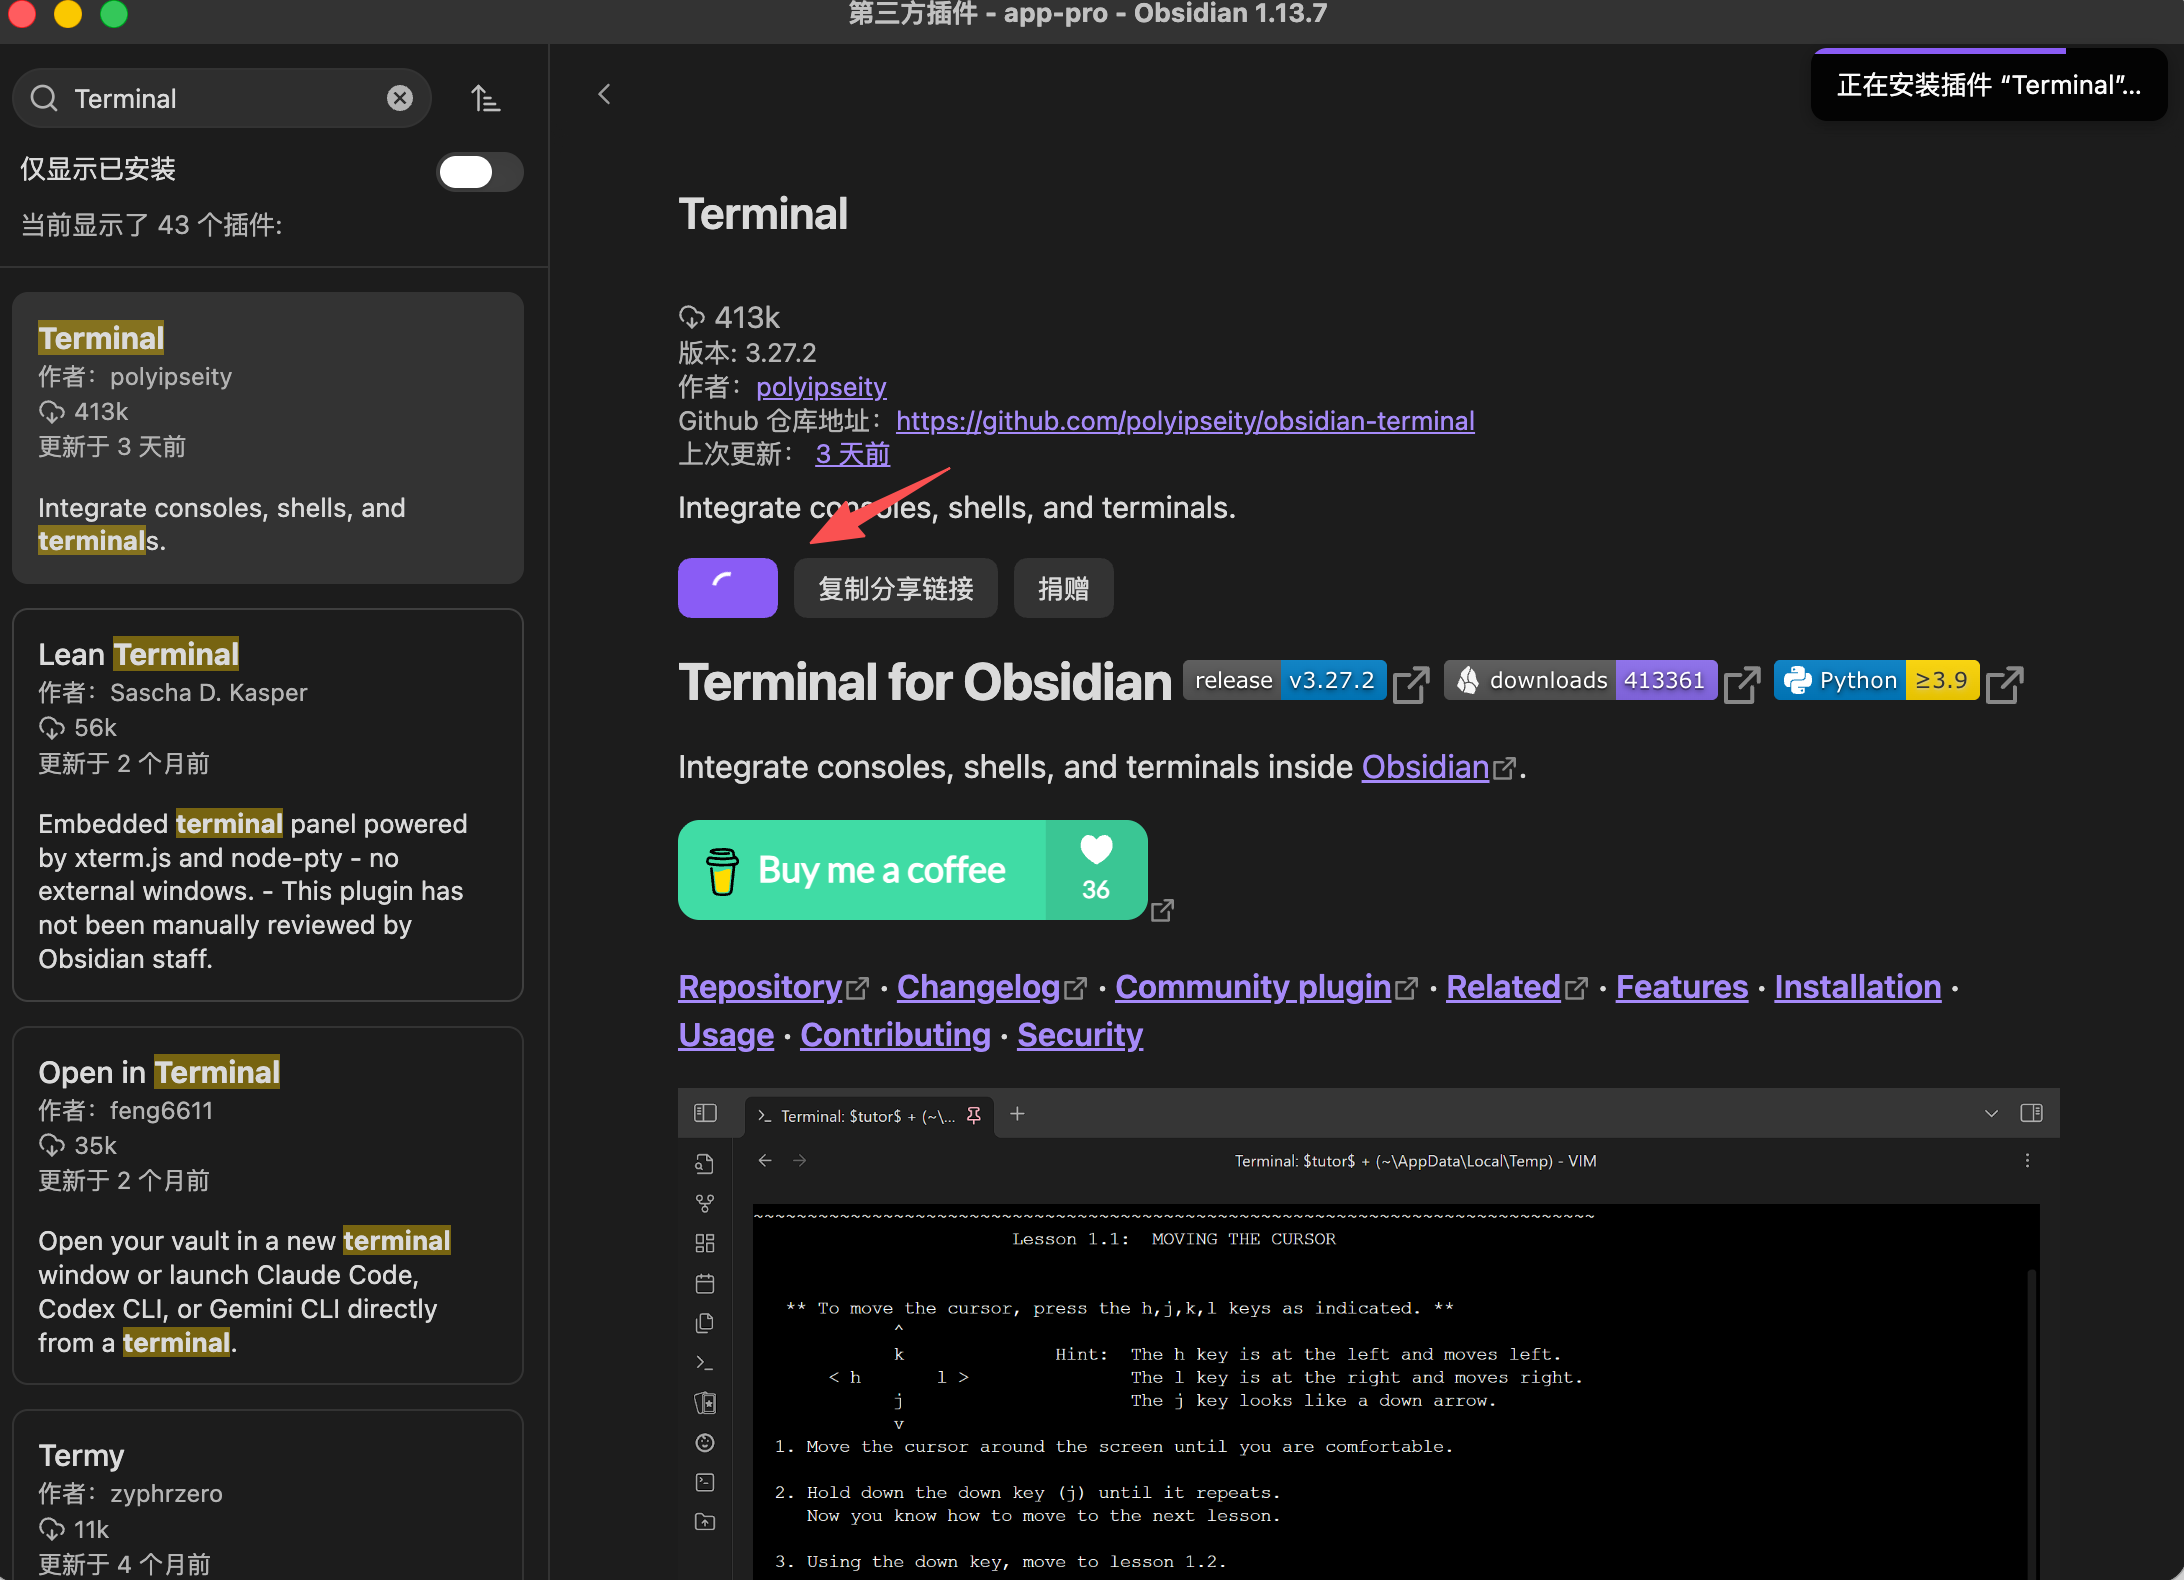Screen dimensions: 2184x1580
Task: Copy the share link with 复制分享链接
Action: click(896, 588)
